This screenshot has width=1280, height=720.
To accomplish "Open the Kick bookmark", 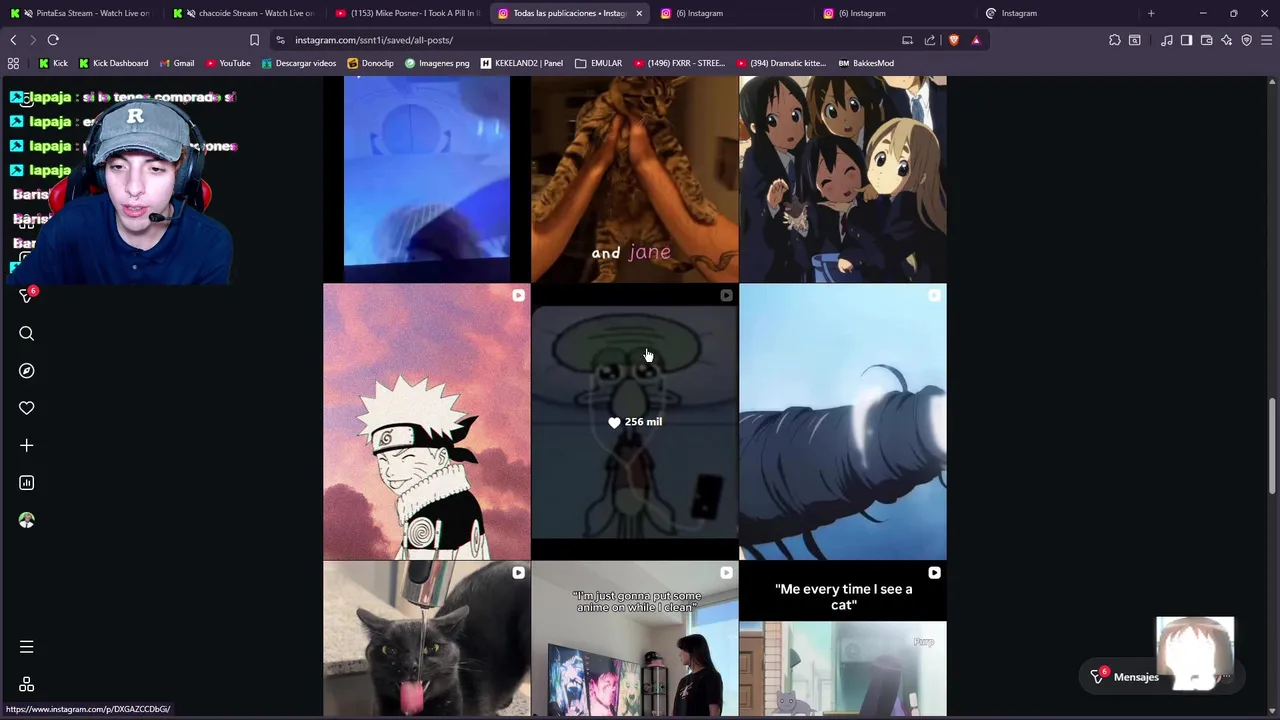I will click(x=53, y=63).
